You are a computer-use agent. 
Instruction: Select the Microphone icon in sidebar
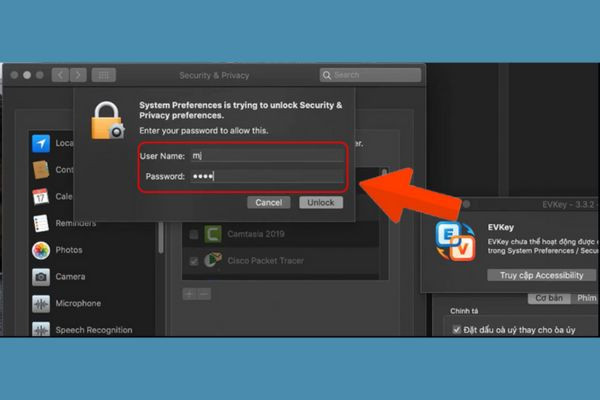click(x=41, y=303)
